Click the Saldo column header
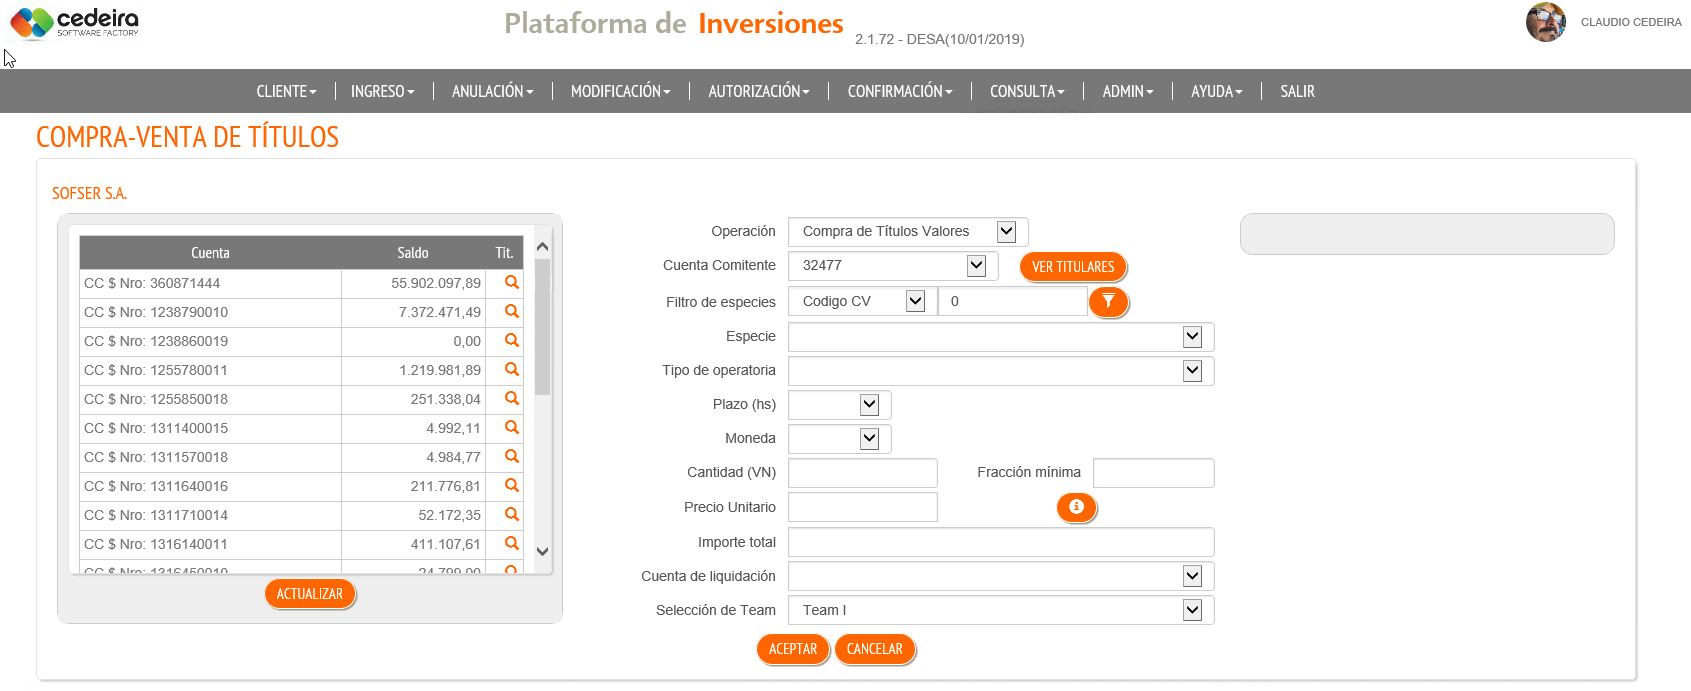Image resolution: width=1691 pixels, height=691 pixels. (413, 253)
